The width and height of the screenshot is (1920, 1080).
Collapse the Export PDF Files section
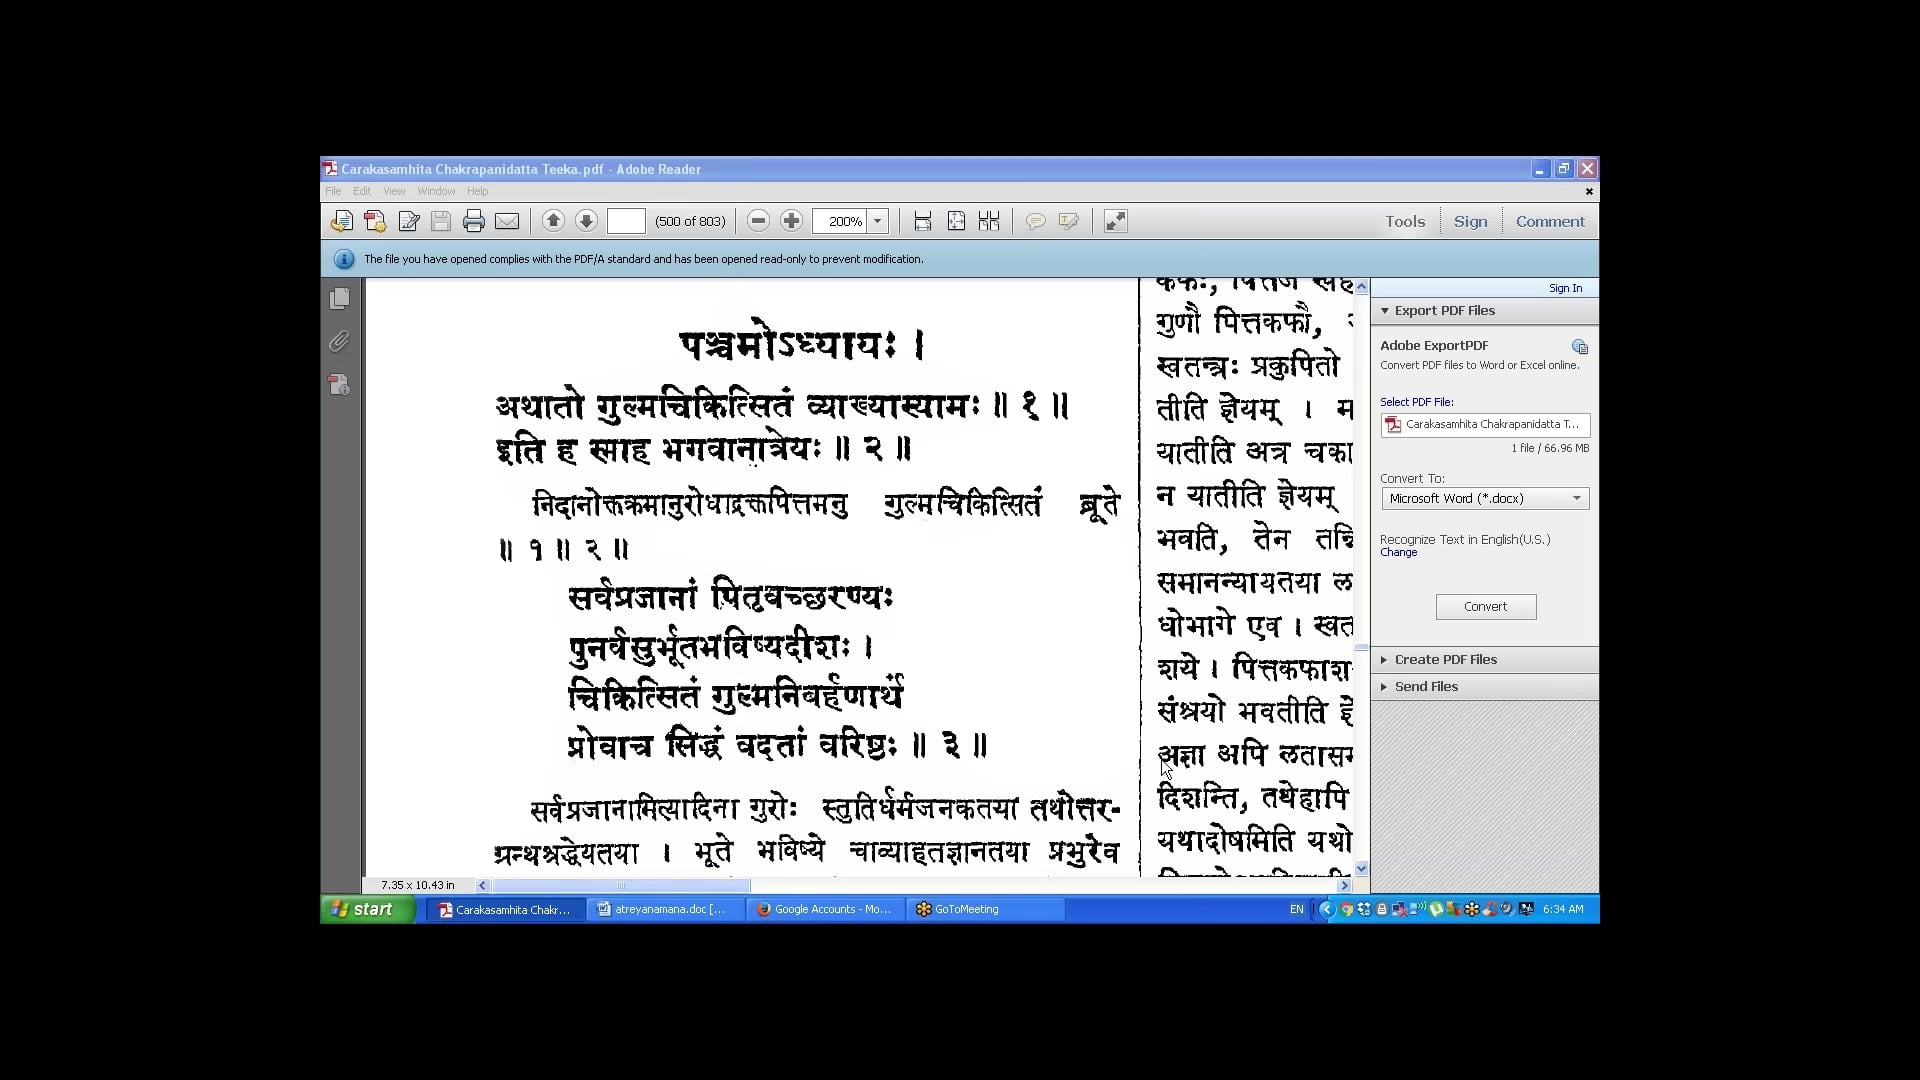pyautogui.click(x=1444, y=310)
